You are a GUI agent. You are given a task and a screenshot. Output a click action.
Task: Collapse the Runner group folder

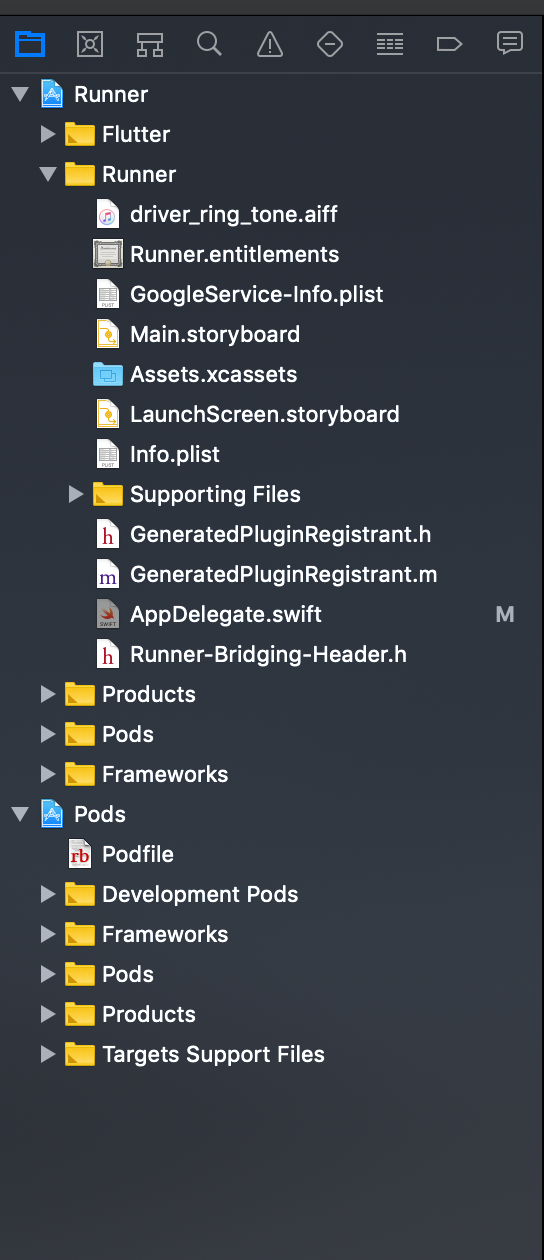[x=48, y=175]
